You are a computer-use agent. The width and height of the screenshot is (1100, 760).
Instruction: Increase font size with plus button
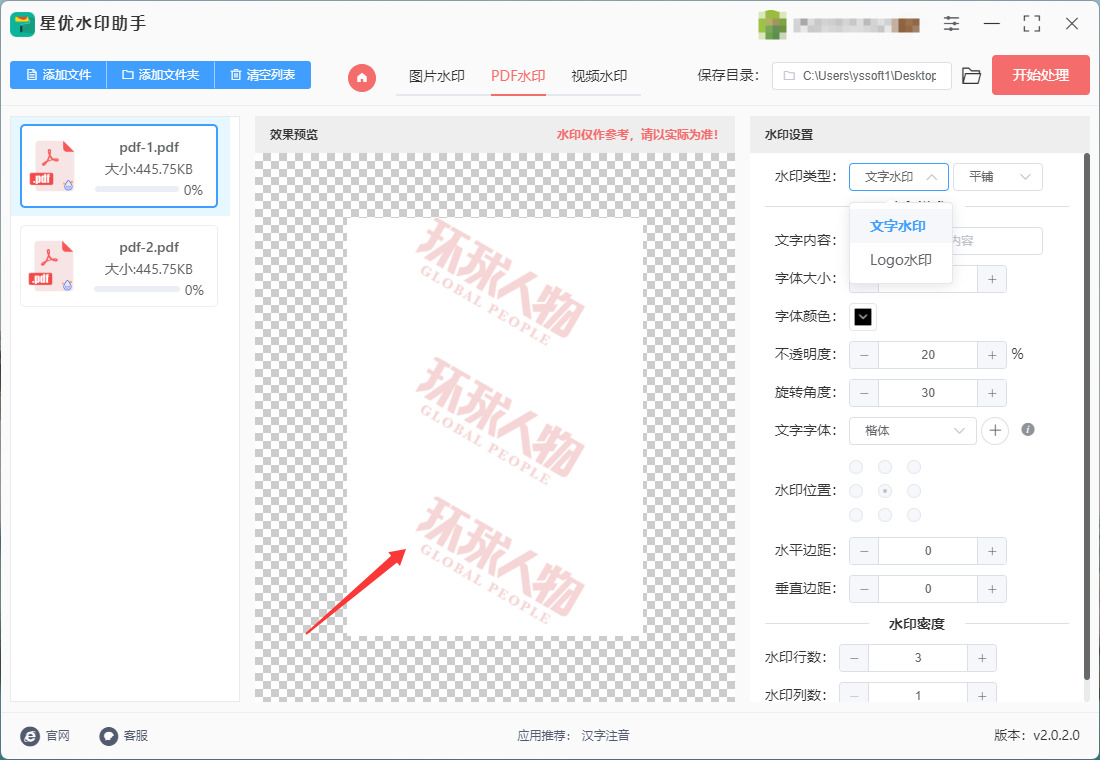992,279
